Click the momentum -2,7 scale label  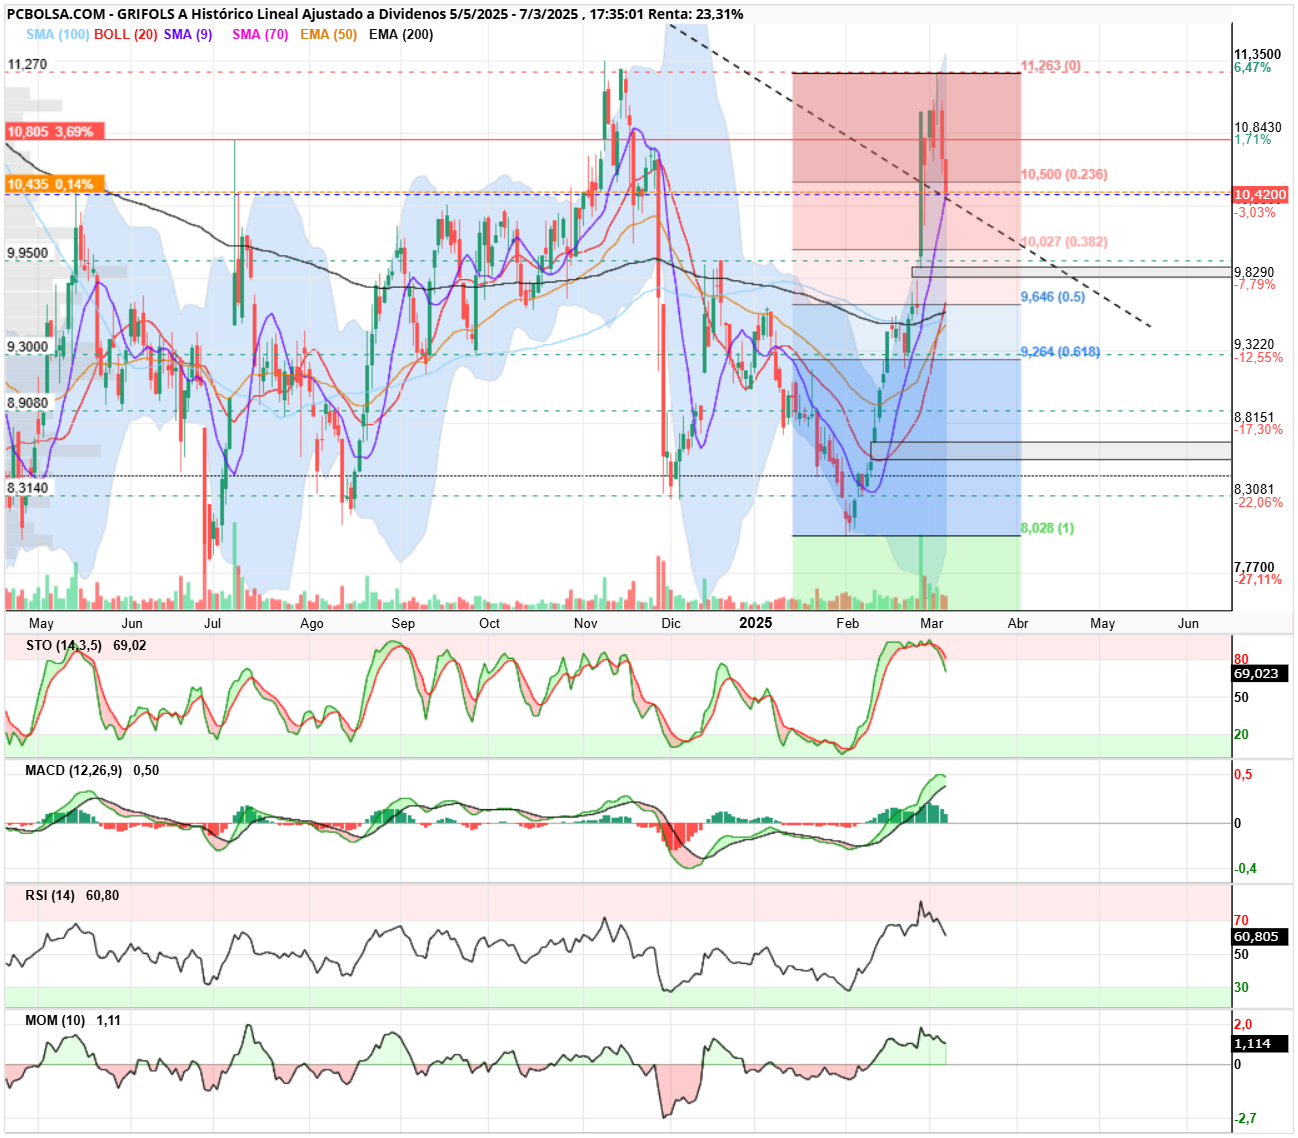(x=1245, y=1118)
